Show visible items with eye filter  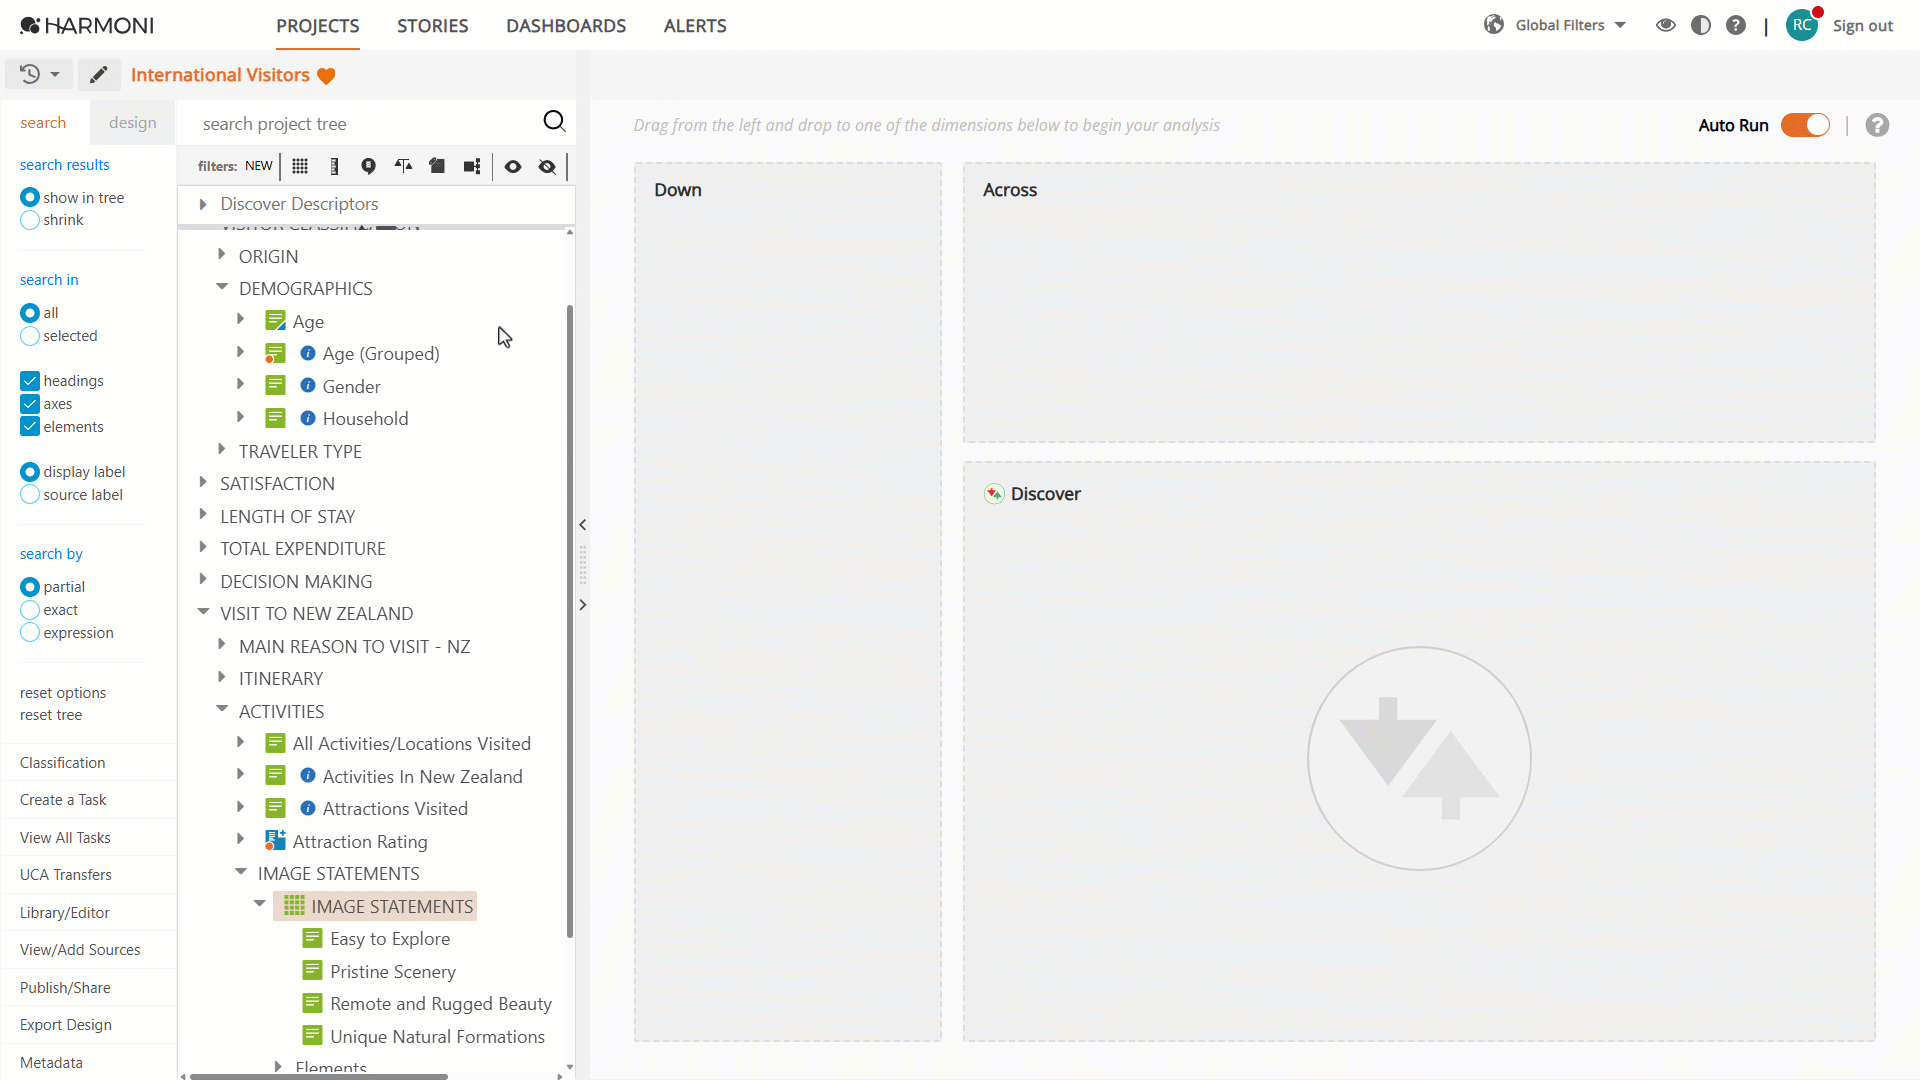pyautogui.click(x=513, y=166)
